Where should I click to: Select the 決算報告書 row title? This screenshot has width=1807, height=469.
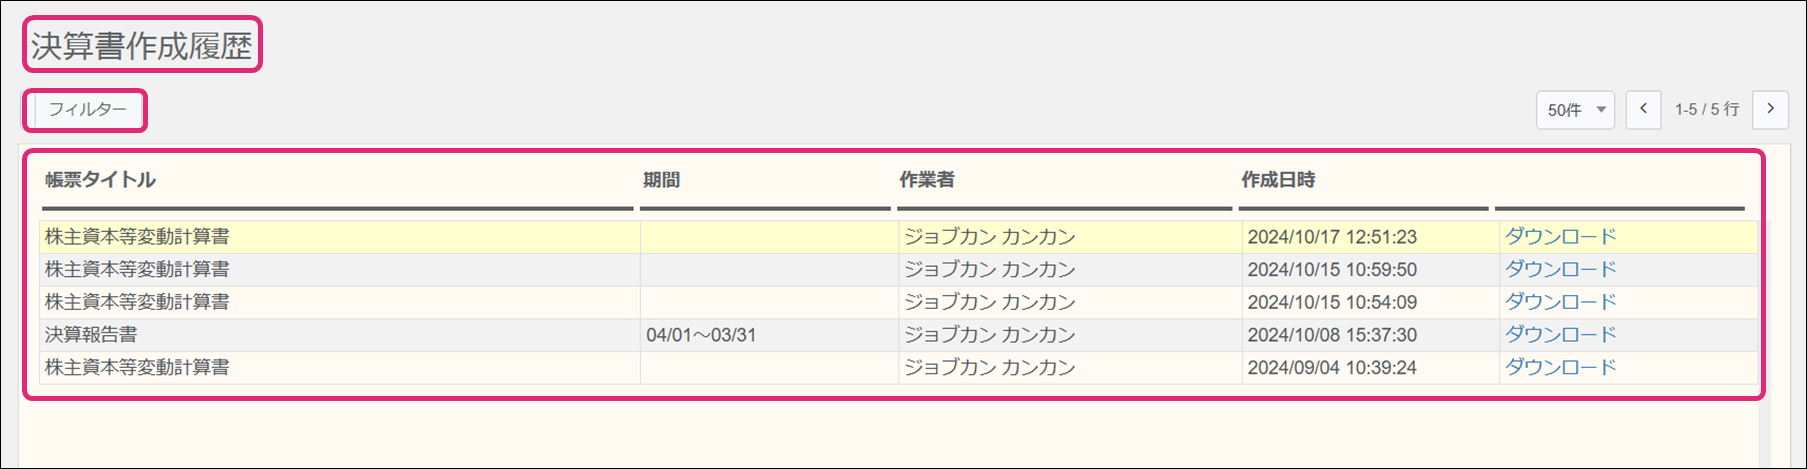91,335
